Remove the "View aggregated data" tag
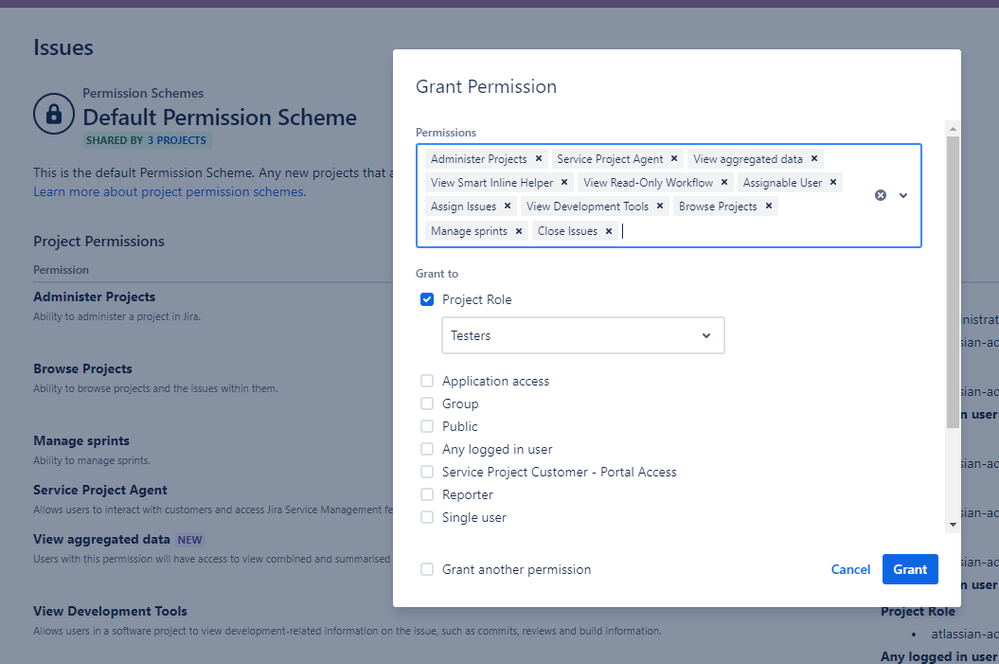The width and height of the screenshot is (999, 664). 814,158
